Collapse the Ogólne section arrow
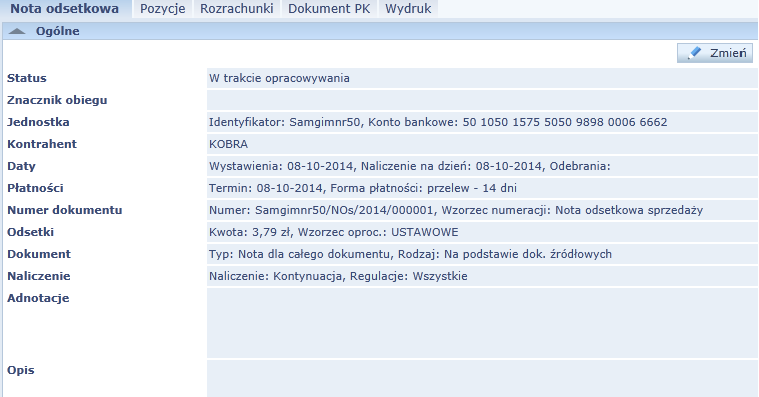The width and height of the screenshot is (759, 397). pyautogui.click(x=17, y=31)
